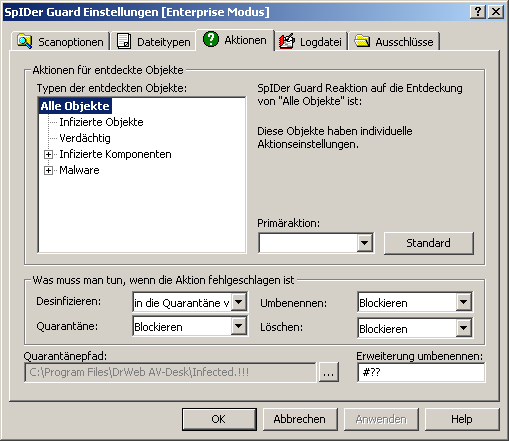Click the Quarantänepfad text field

170,372
